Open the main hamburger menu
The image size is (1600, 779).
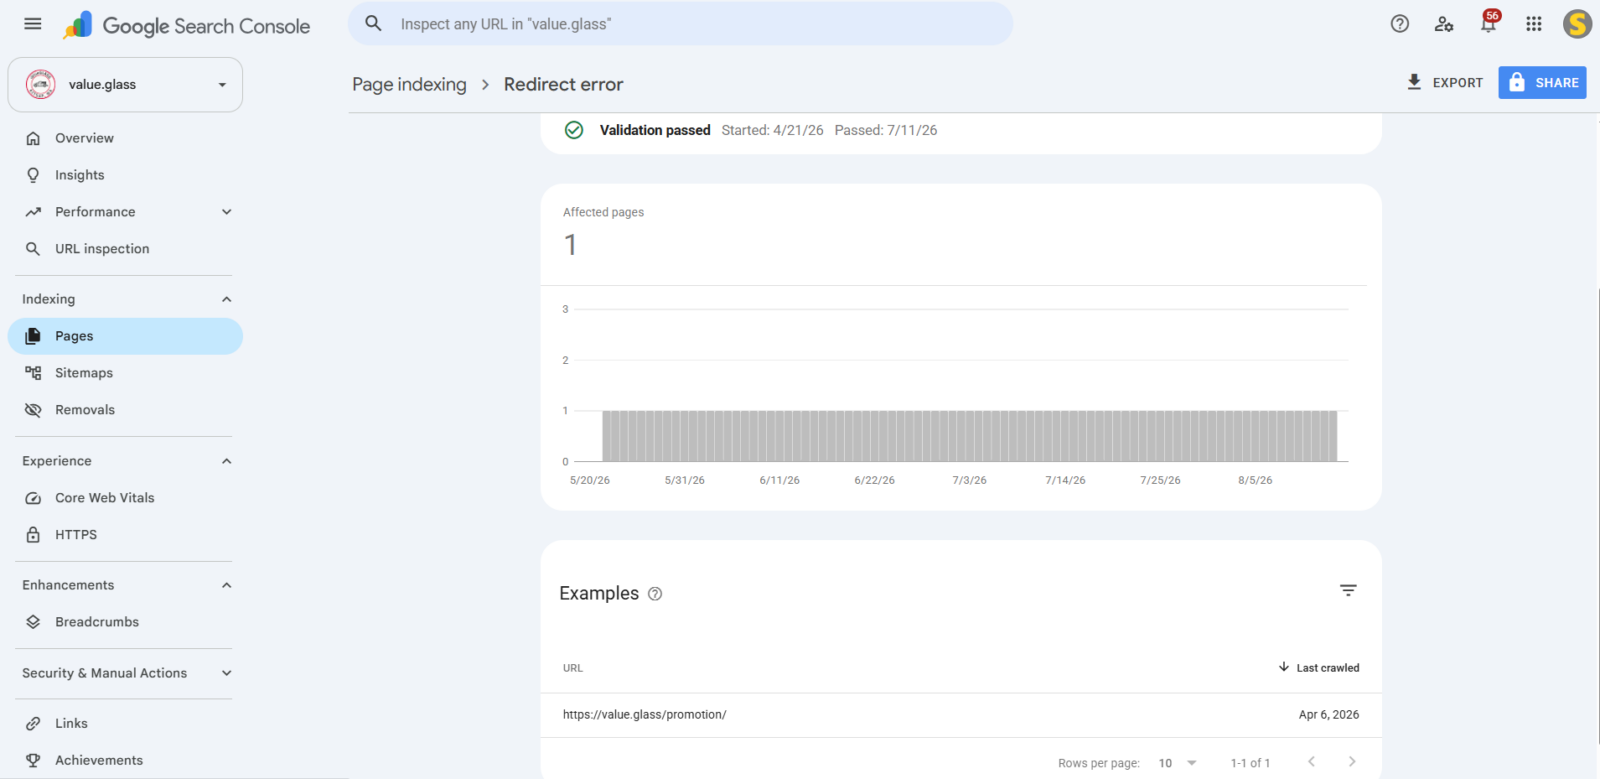tap(33, 24)
